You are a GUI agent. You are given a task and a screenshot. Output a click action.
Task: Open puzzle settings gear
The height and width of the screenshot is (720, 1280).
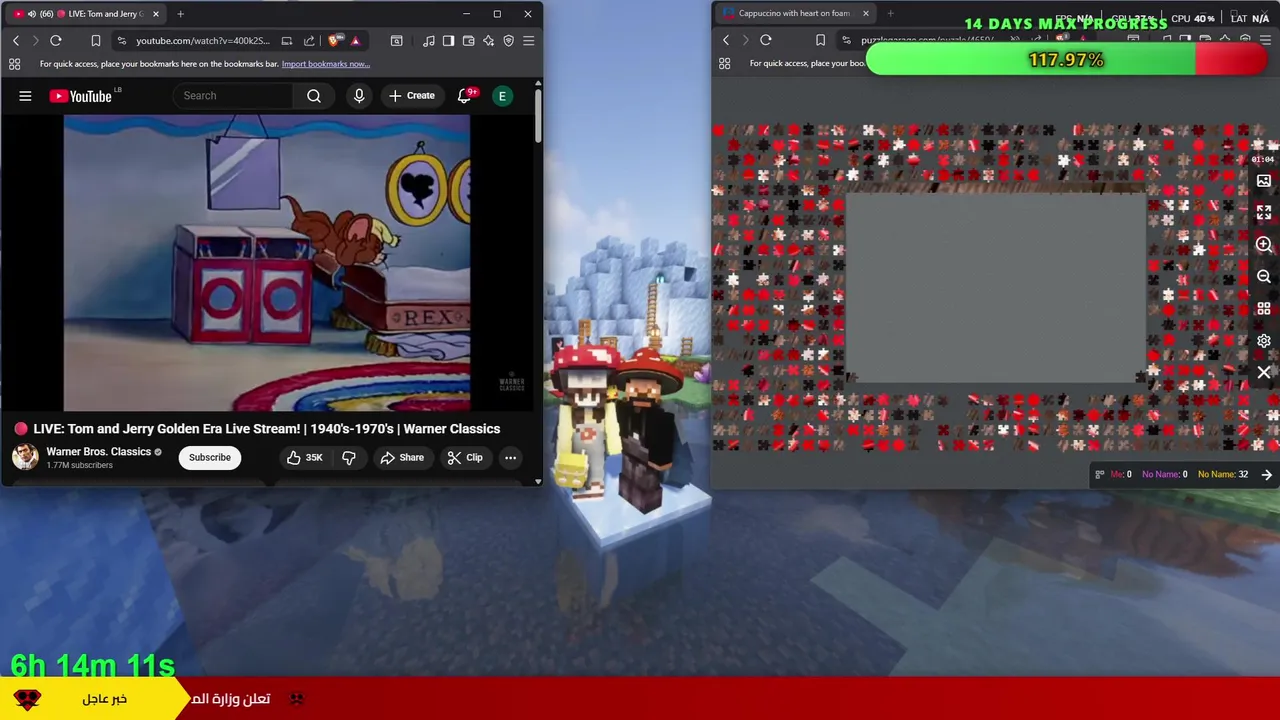point(1264,341)
